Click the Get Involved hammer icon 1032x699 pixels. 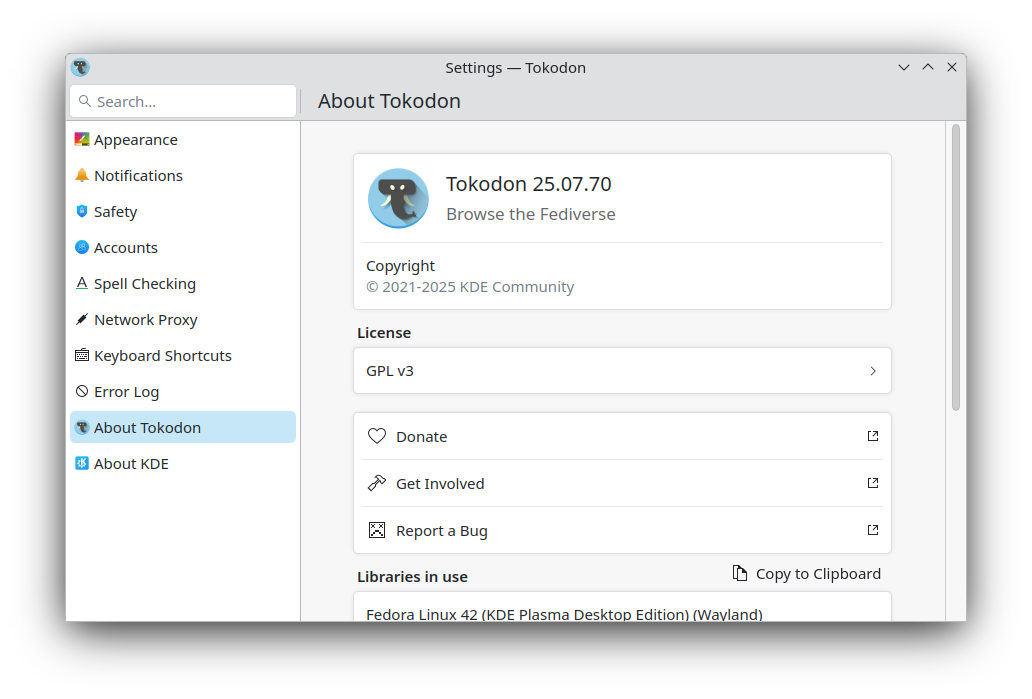pos(377,483)
